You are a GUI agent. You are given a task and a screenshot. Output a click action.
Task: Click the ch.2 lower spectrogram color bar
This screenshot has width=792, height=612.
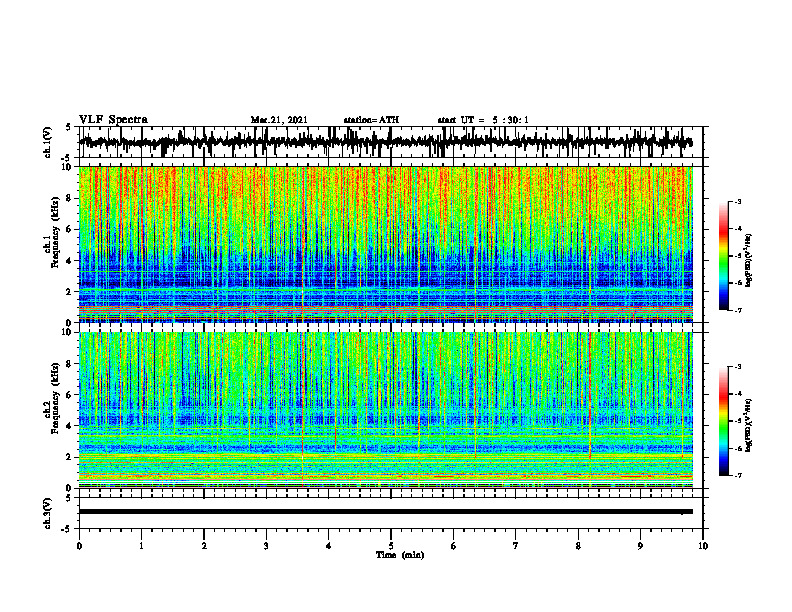pyautogui.click(x=724, y=421)
